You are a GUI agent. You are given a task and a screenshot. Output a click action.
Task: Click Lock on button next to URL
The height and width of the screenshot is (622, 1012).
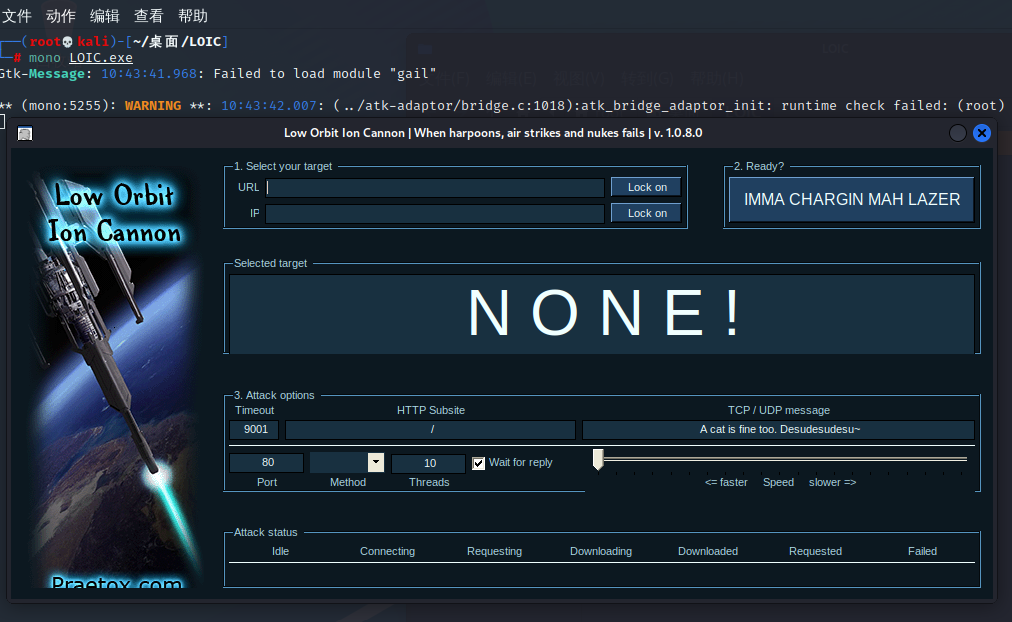point(646,187)
